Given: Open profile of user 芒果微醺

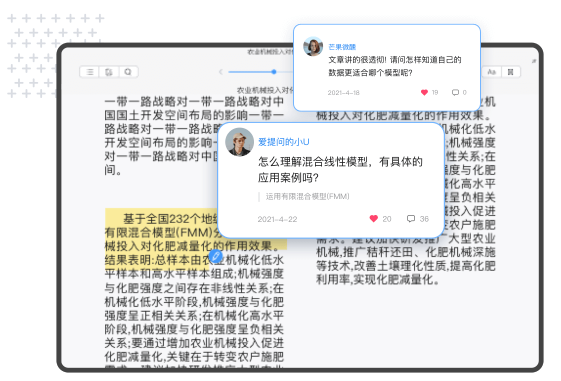Looking at the screenshot, I should 342,47.
